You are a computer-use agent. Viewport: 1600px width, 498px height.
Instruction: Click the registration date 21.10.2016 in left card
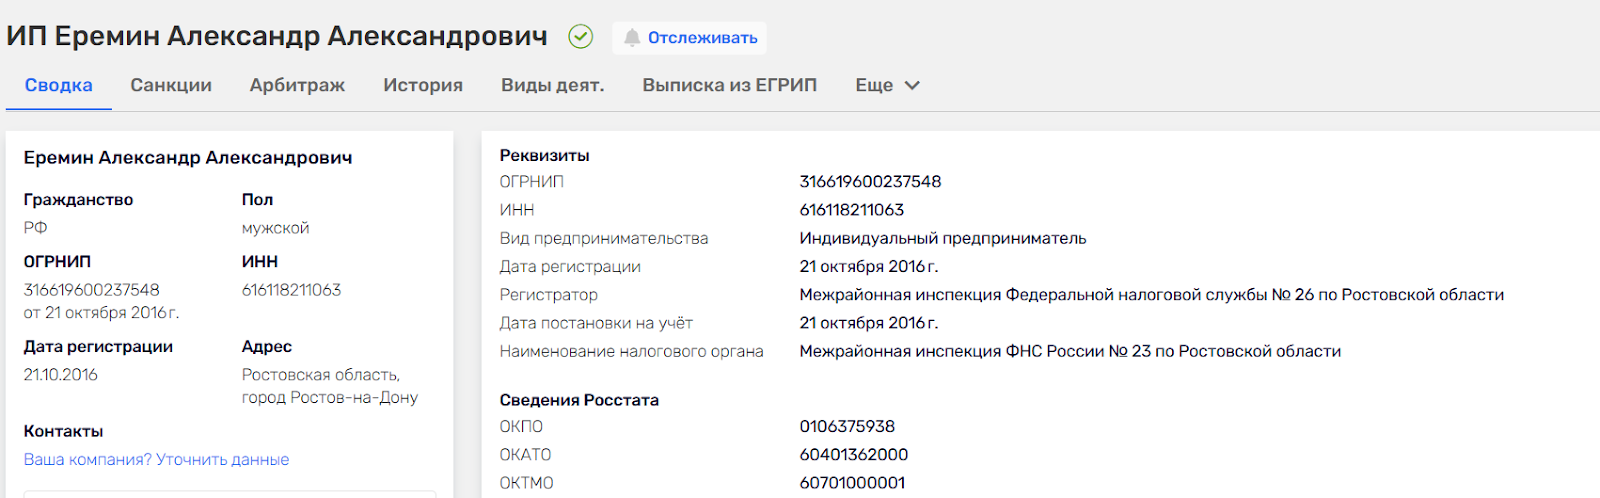pos(61,375)
